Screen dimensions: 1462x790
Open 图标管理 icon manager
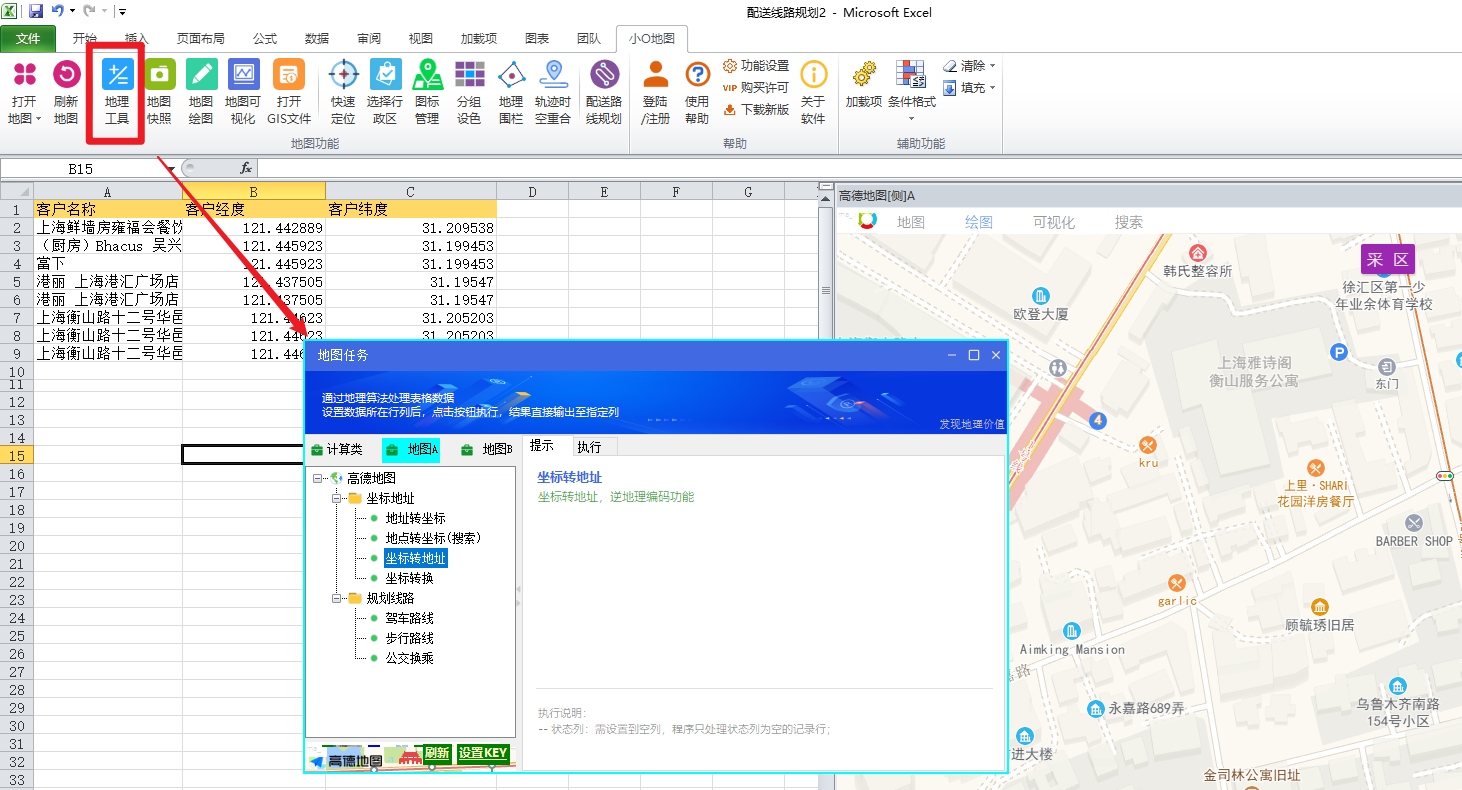tap(427, 74)
